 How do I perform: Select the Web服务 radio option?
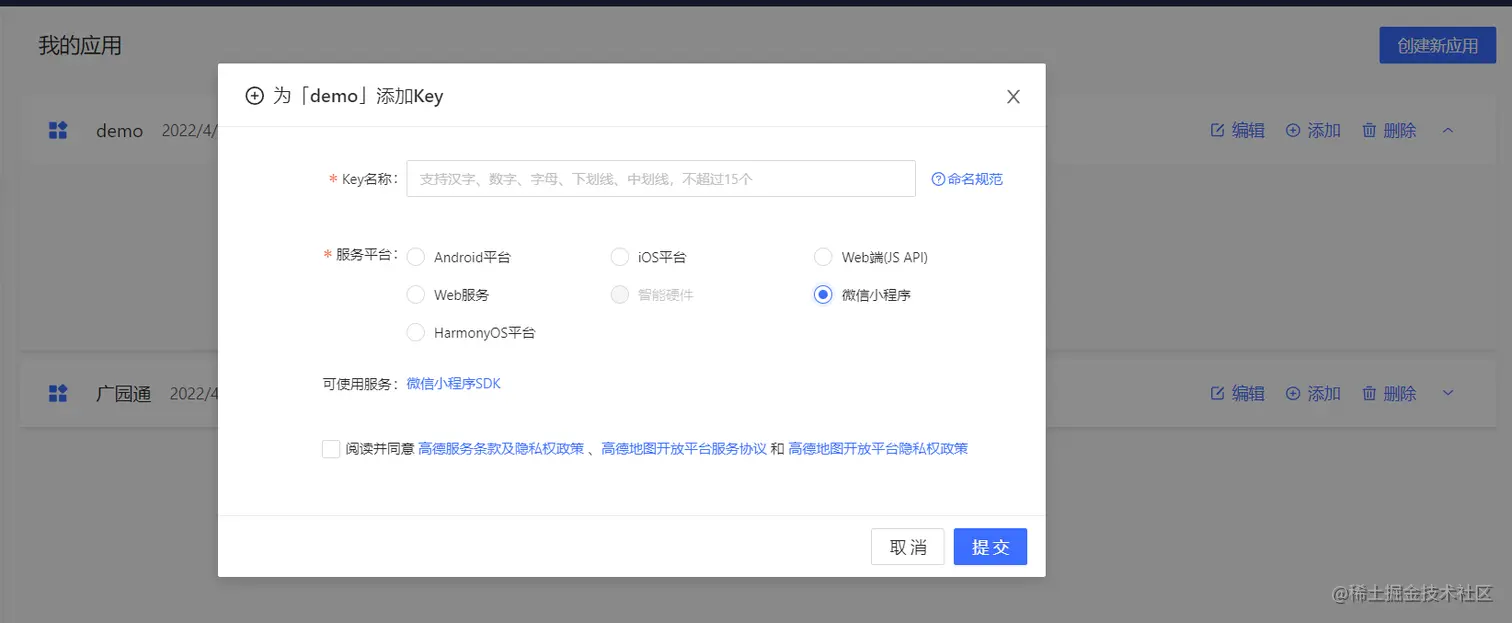click(416, 295)
